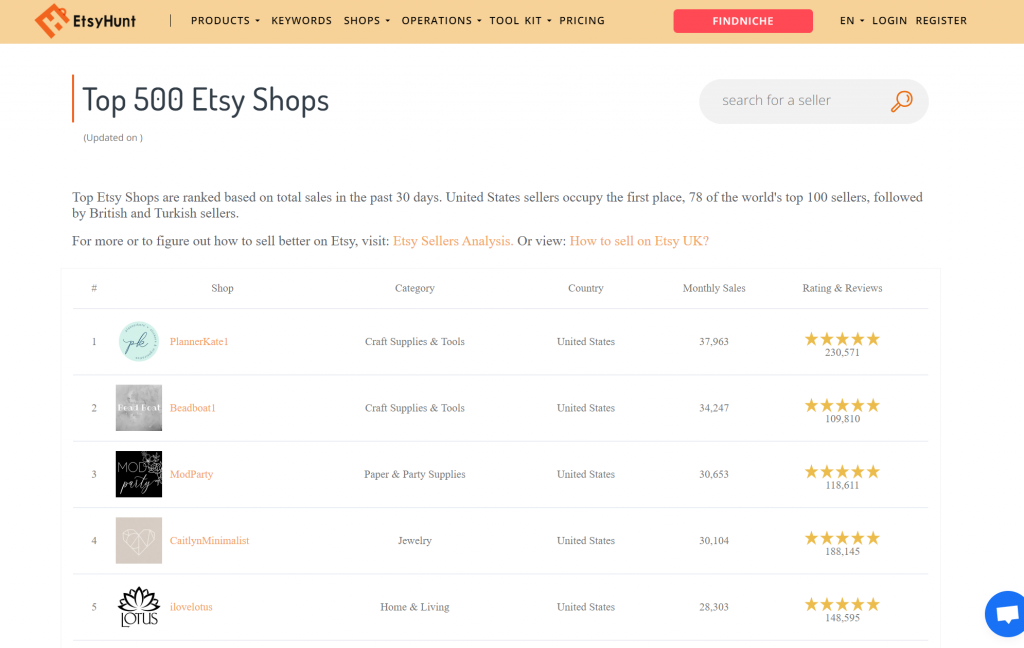
Task: Open the SHOPS dropdown menu
Action: 365,20
